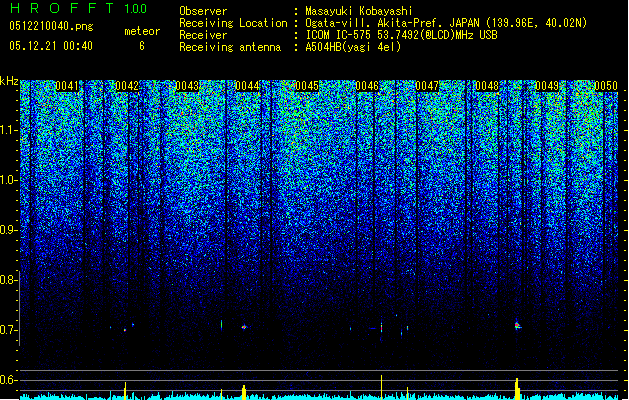Click the date stamp 05.12.21 00:40
Viewport: 629px width, 400px height.
(x=51, y=46)
